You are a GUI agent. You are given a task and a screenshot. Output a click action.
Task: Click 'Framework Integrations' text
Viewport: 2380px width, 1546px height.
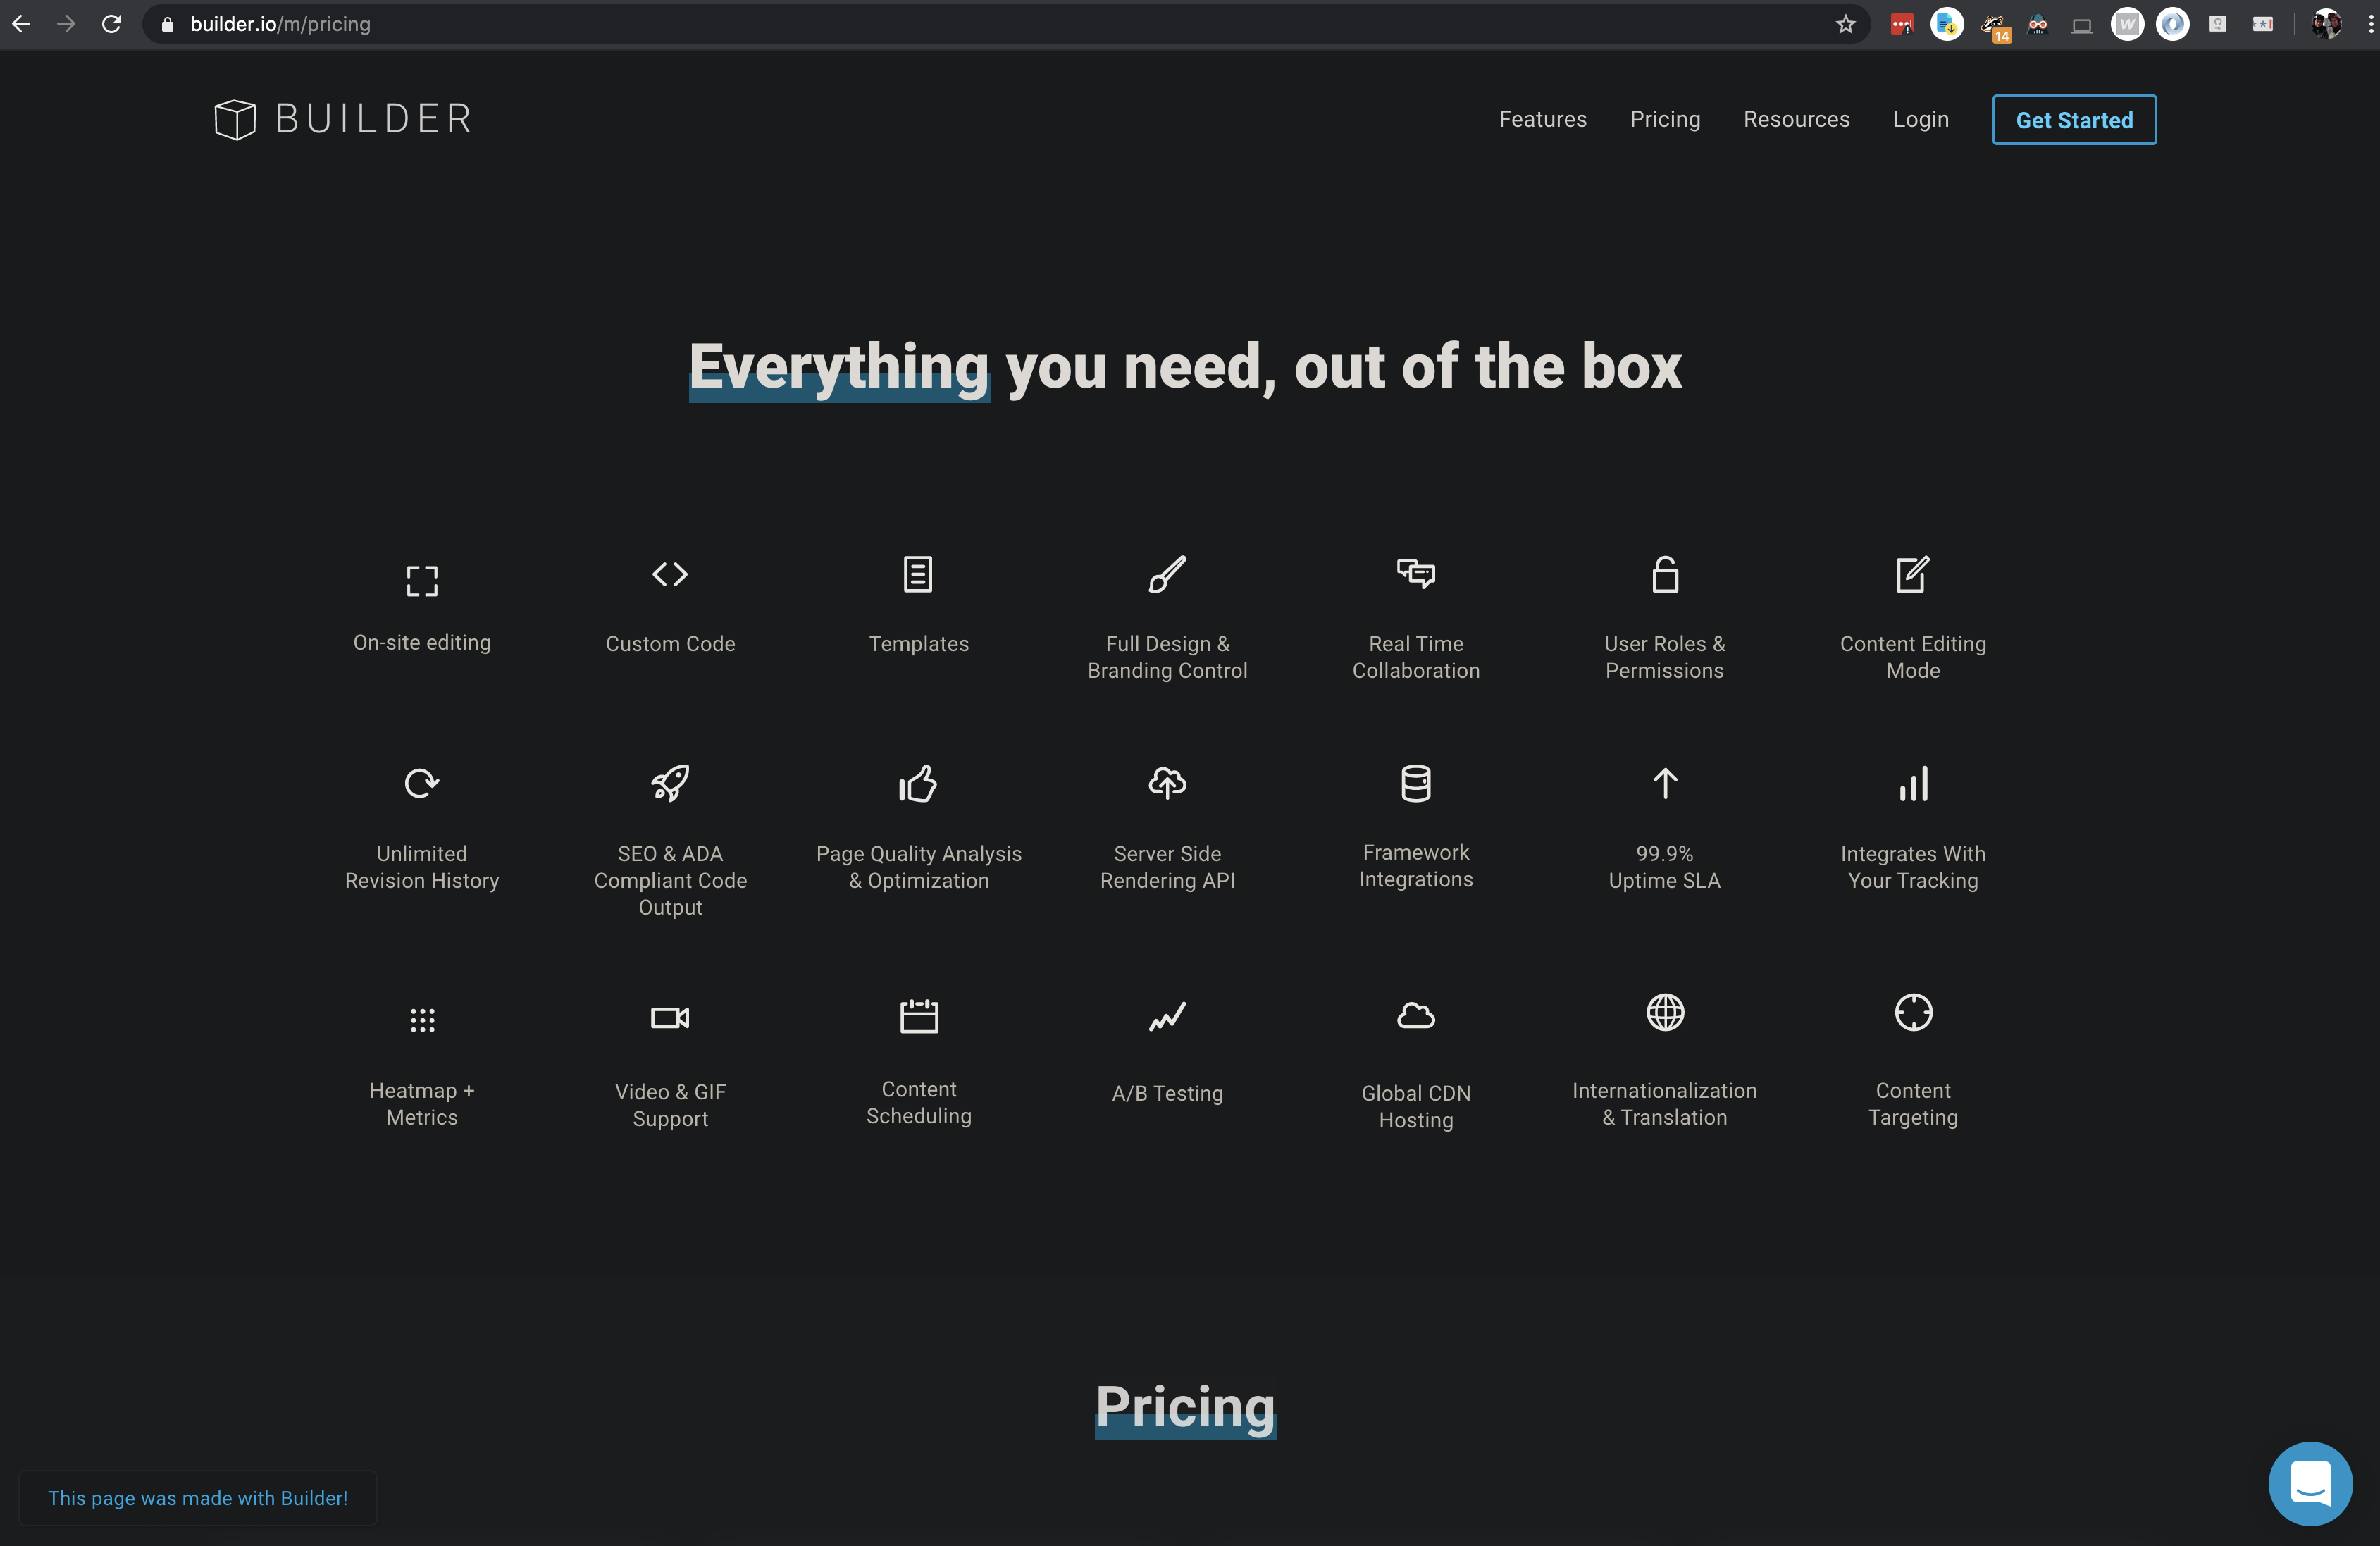tap(1416, 866)
